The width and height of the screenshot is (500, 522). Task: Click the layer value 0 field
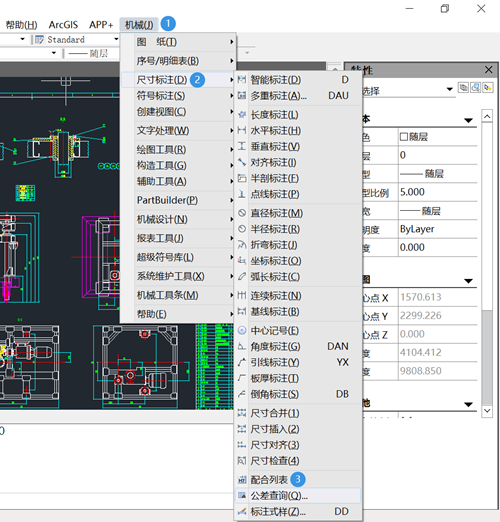click(x=437, y=155)
